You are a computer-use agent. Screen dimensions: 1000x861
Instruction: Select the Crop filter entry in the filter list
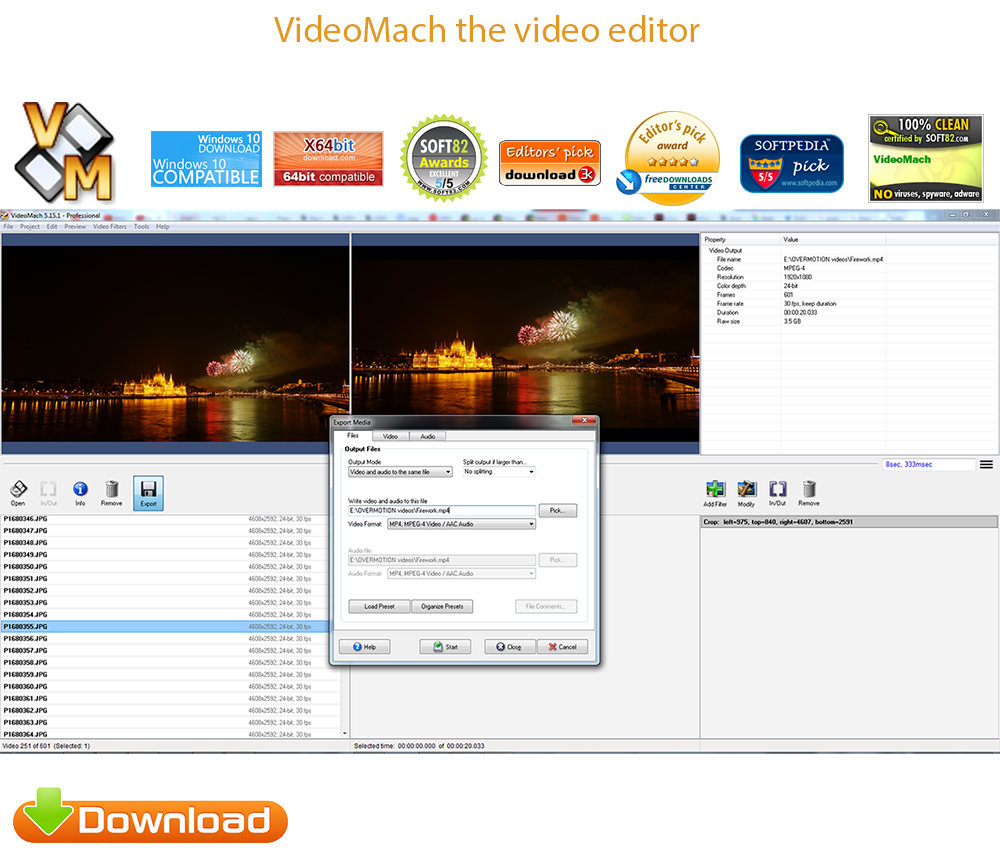pyautogui.click(x=849, y=522)
